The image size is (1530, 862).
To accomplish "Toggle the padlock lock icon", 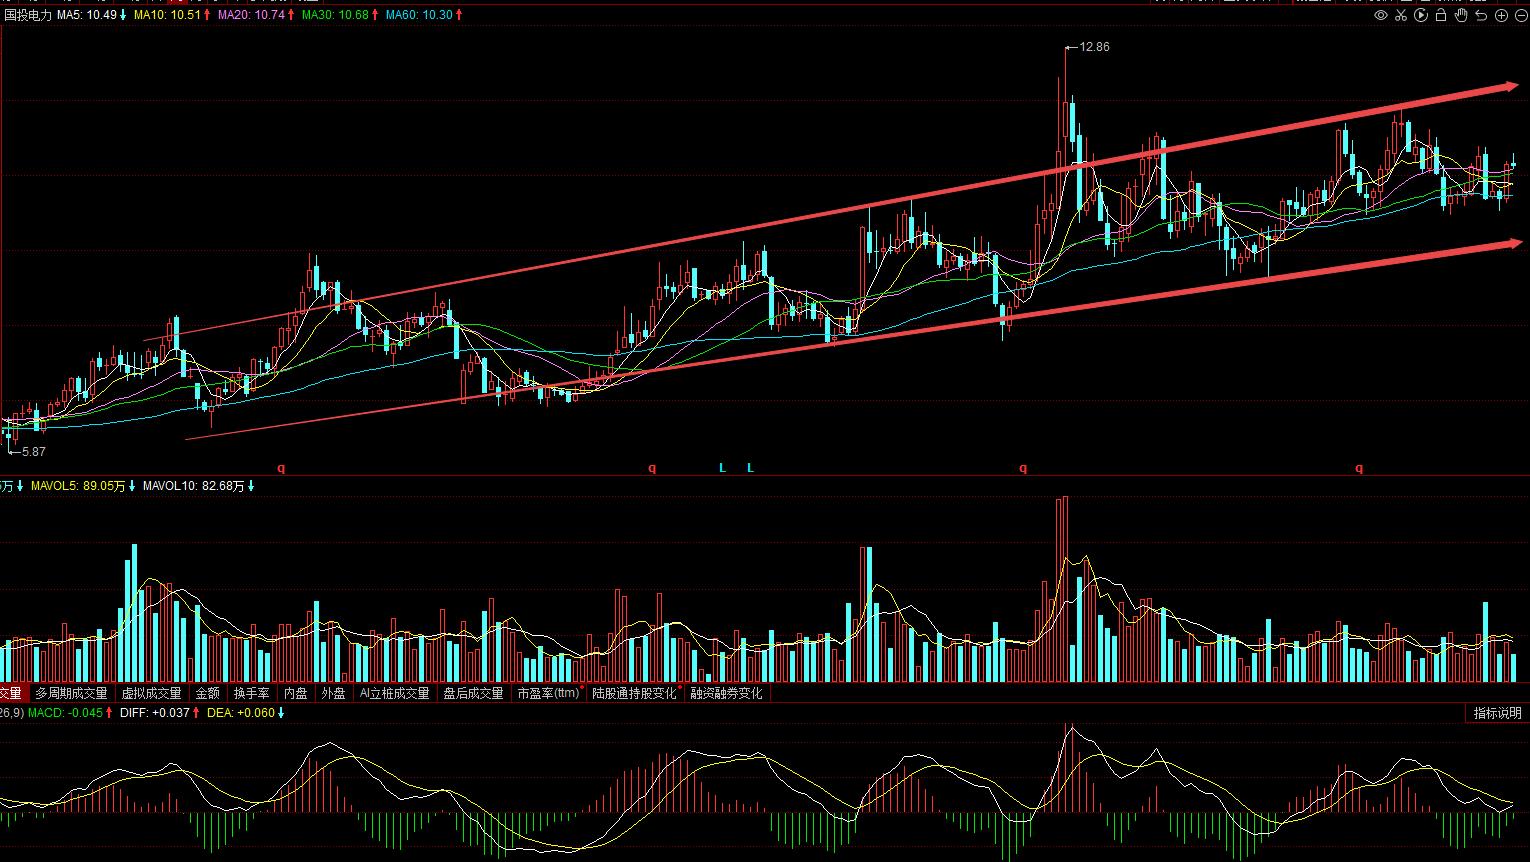I will coord(1441,15).
